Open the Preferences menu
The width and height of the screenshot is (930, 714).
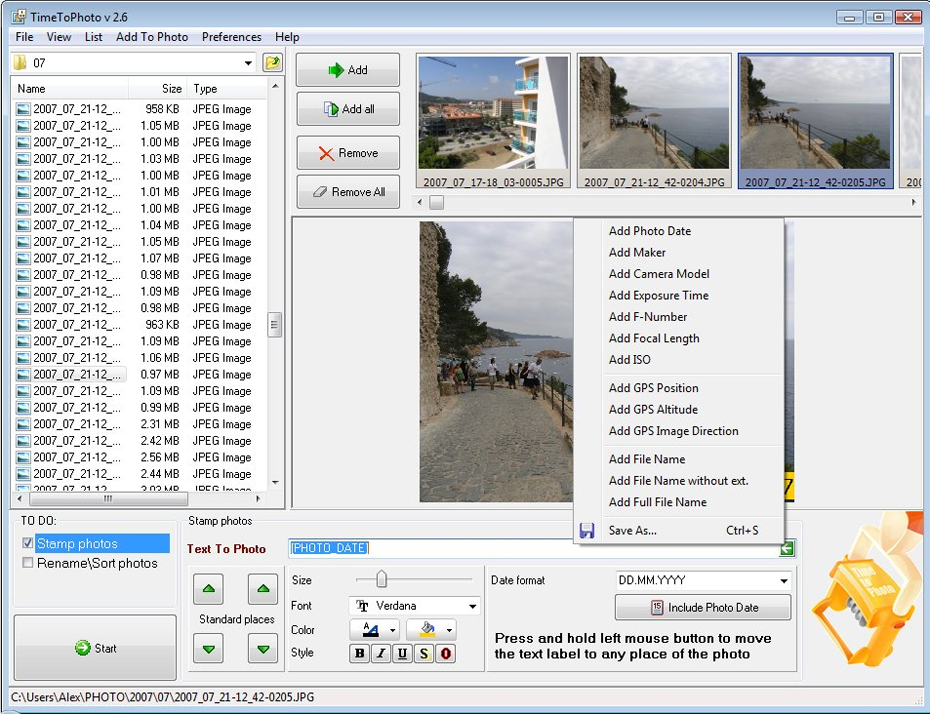tap(231, 37)
